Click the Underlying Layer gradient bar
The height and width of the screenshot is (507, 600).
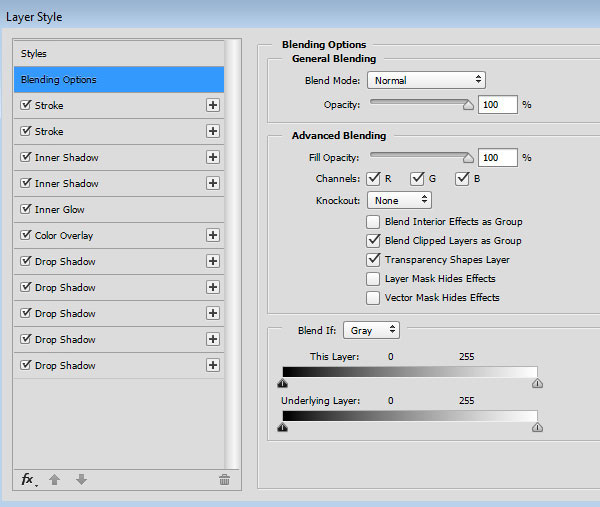point(410,416)
